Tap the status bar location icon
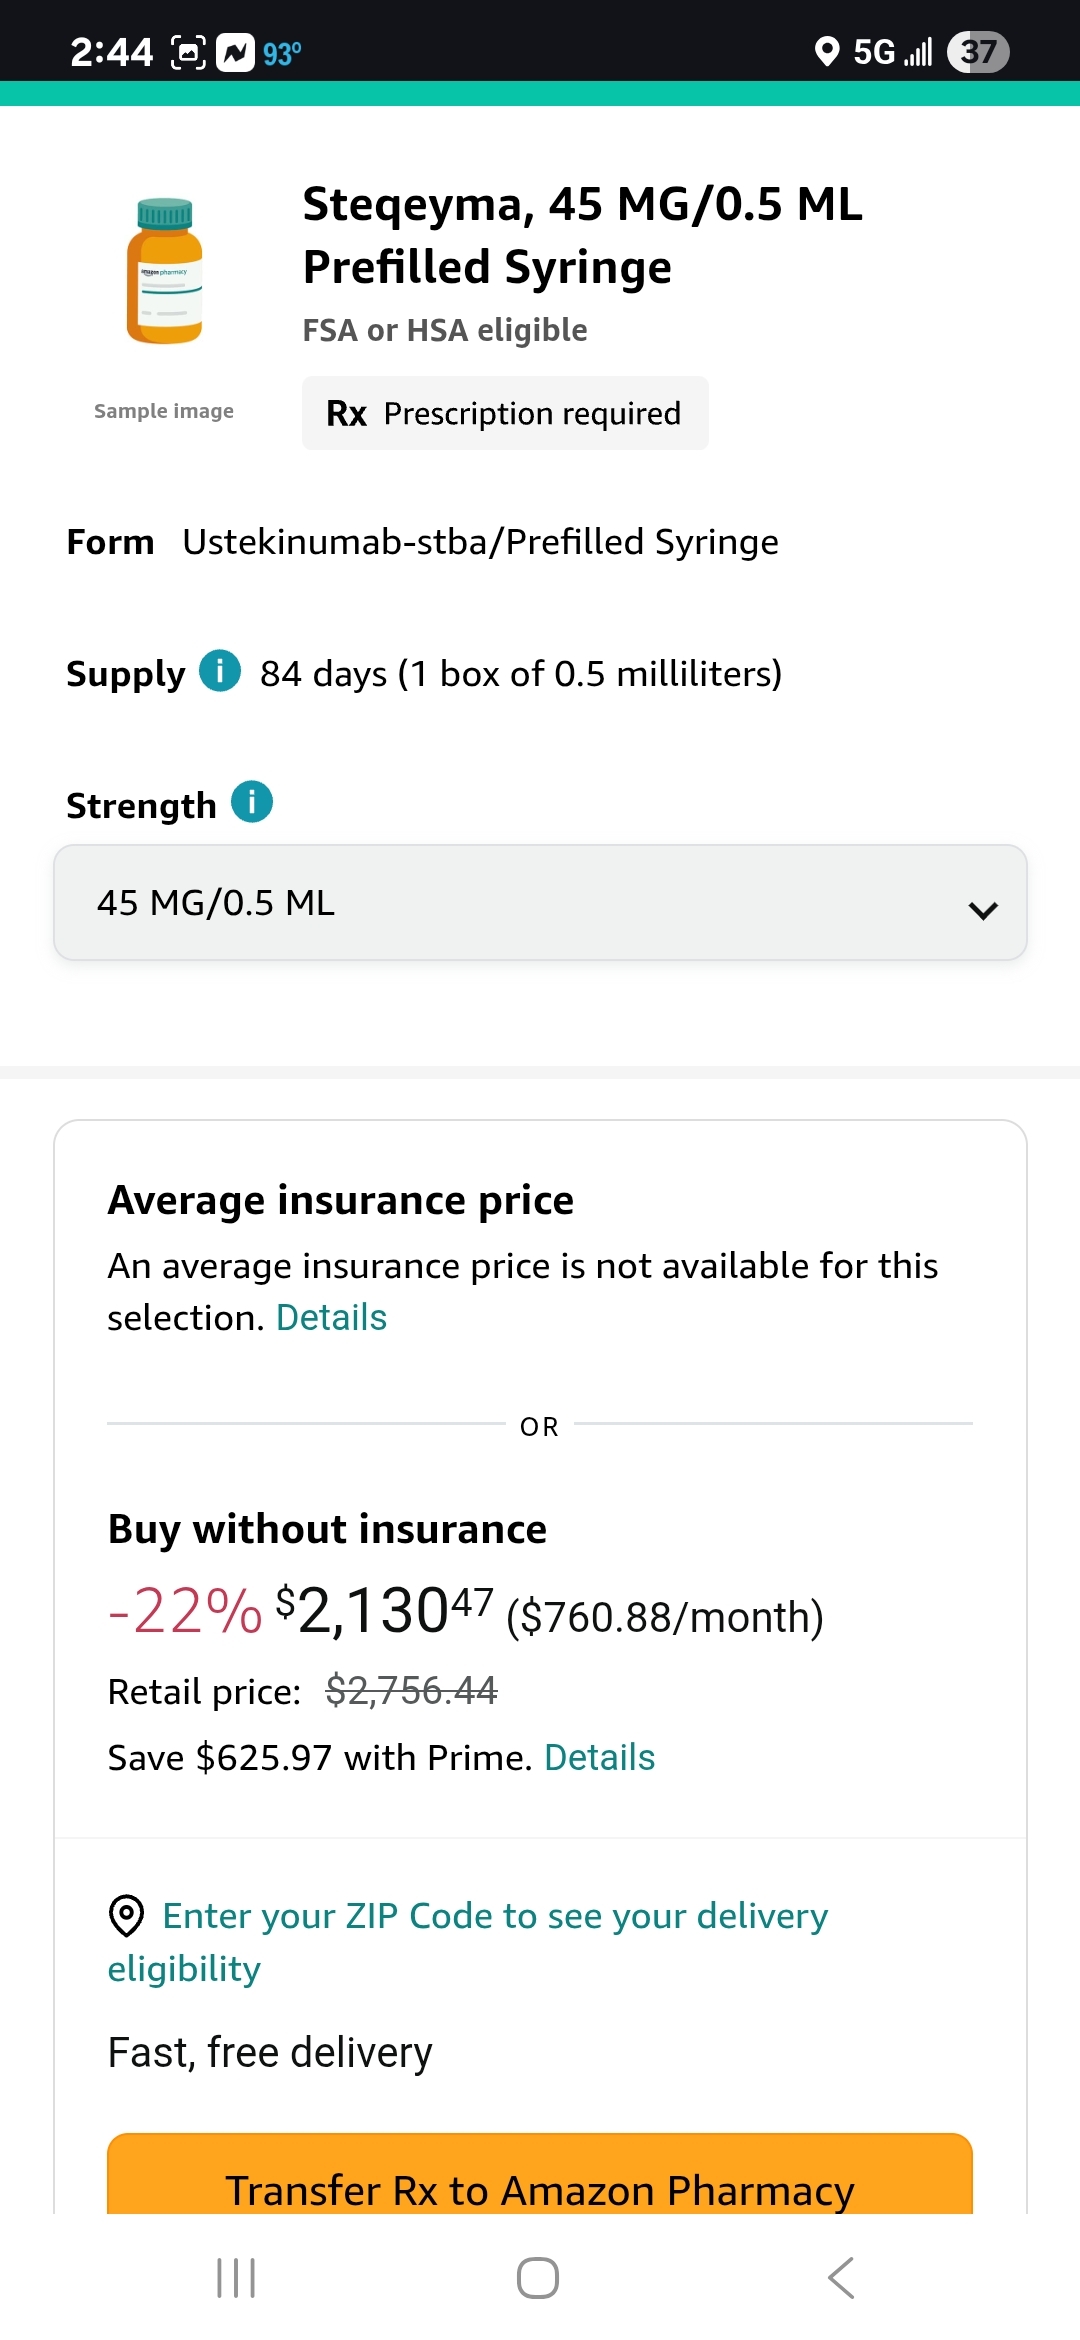The height and width of the screenshot is (2340, 1080). pyautogui.click(x=826, y=51)
